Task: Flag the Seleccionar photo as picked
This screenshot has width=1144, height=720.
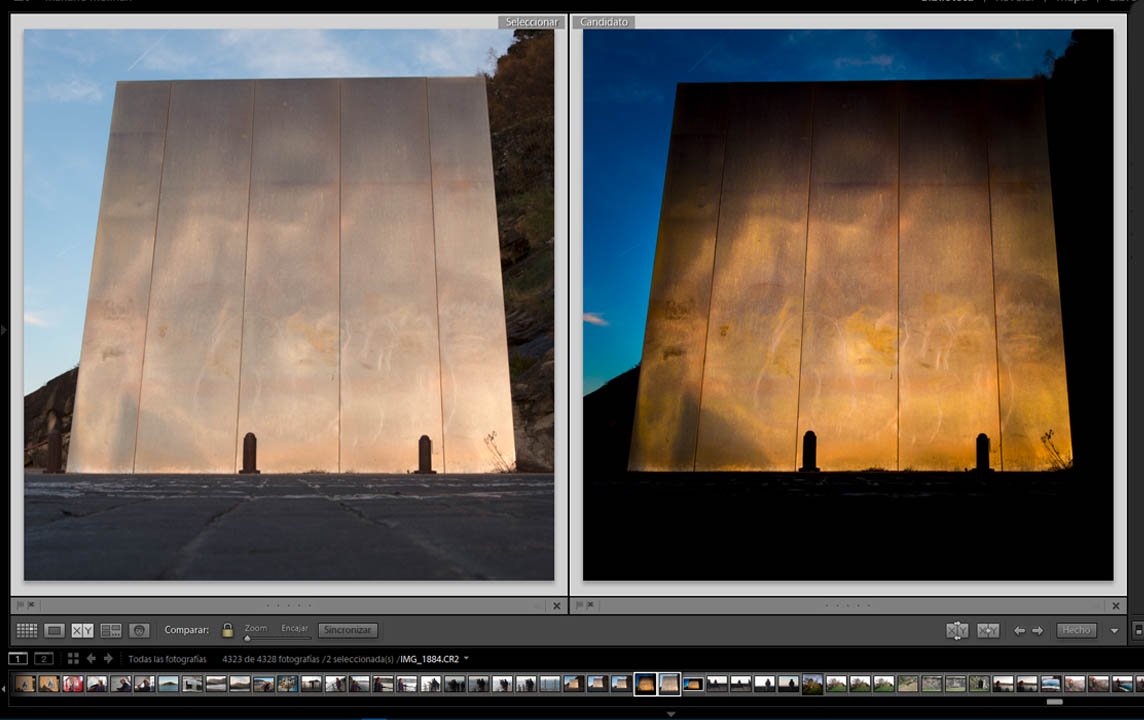Action: pos(20,605)
